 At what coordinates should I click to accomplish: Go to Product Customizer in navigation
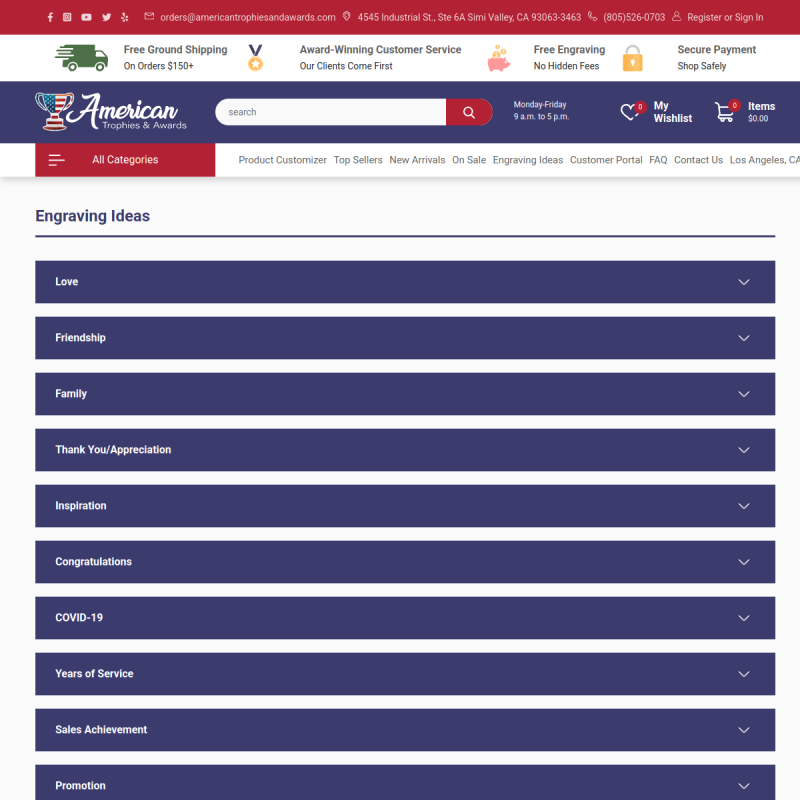(282, 160)
